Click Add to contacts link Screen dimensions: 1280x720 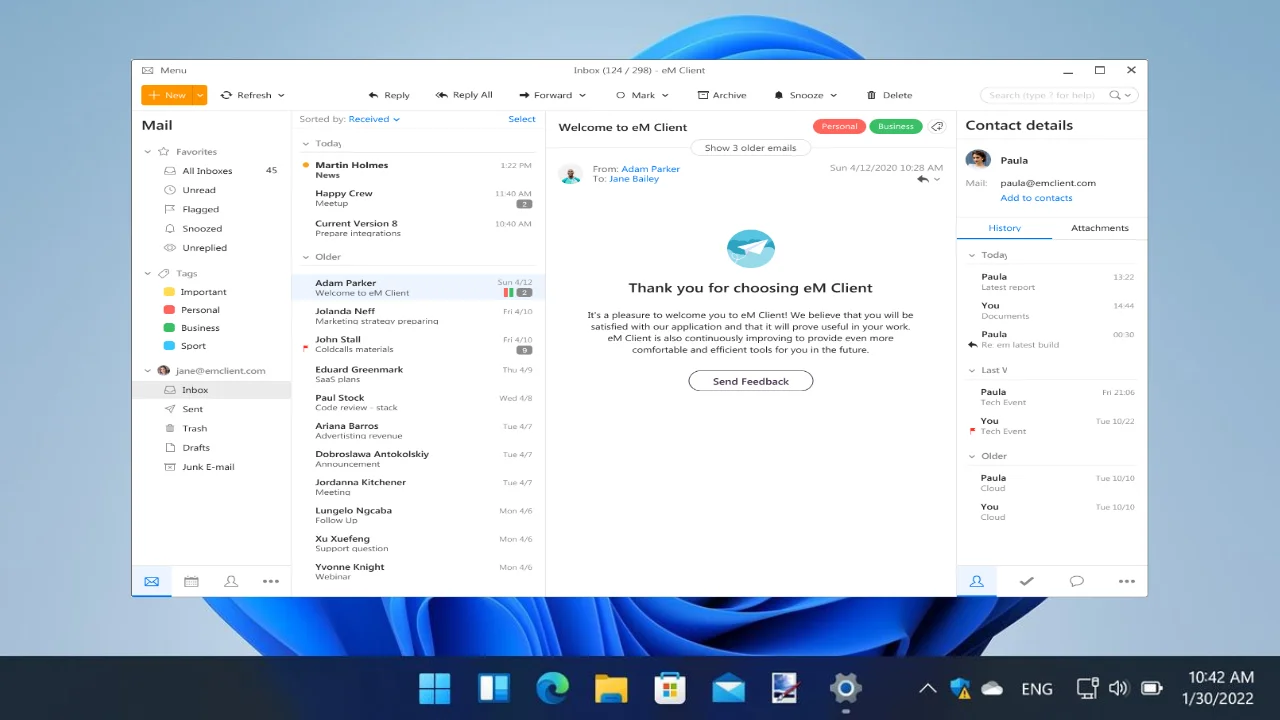(1036, 198)
